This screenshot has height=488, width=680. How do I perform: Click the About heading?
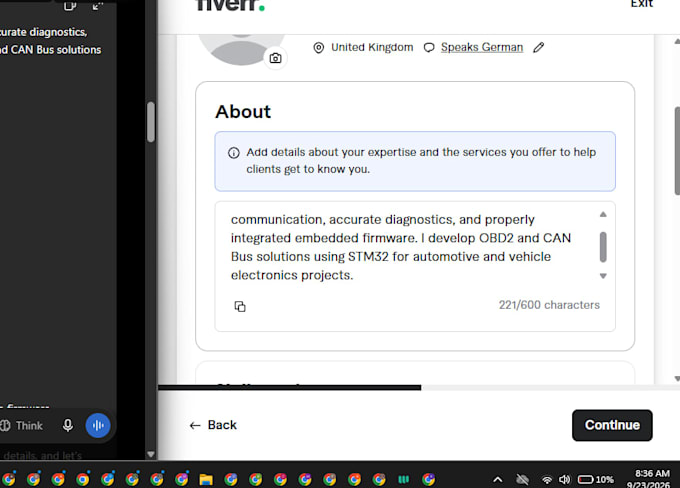(243, 112)
